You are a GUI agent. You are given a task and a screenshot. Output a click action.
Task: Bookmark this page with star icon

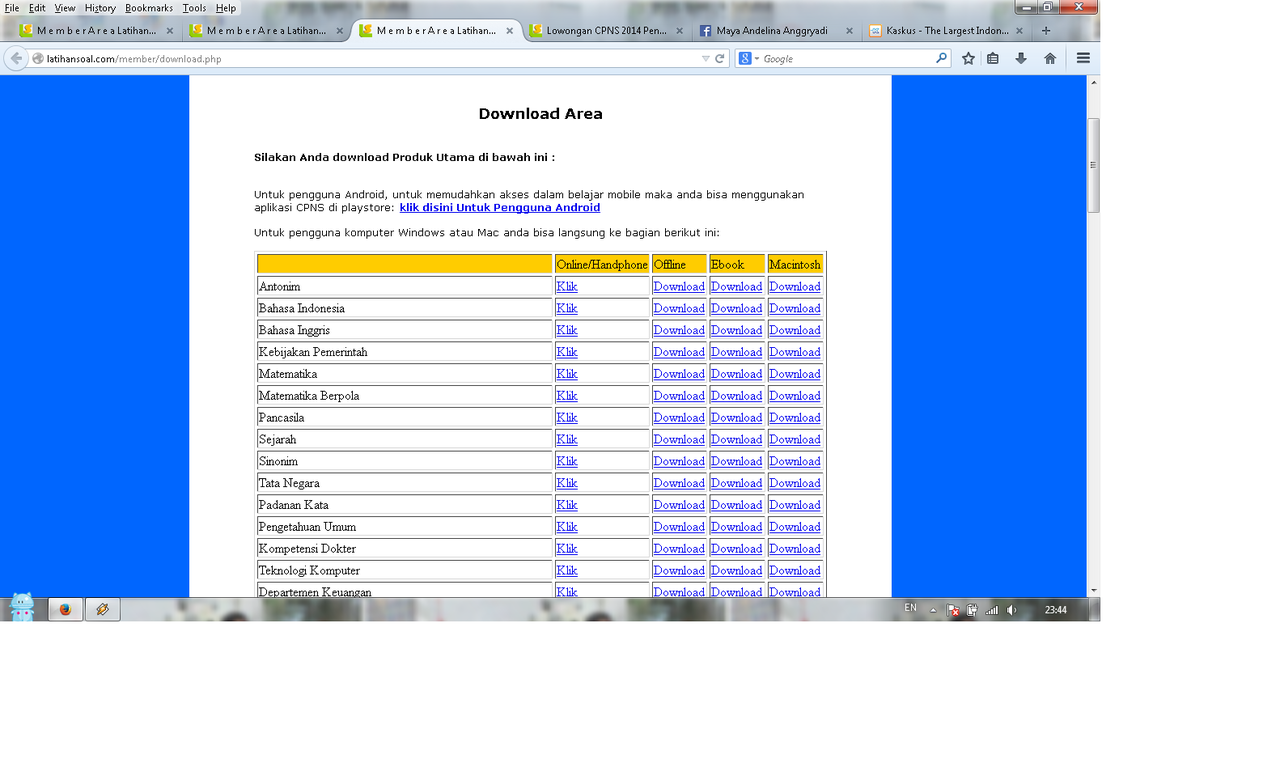[968, 58]
